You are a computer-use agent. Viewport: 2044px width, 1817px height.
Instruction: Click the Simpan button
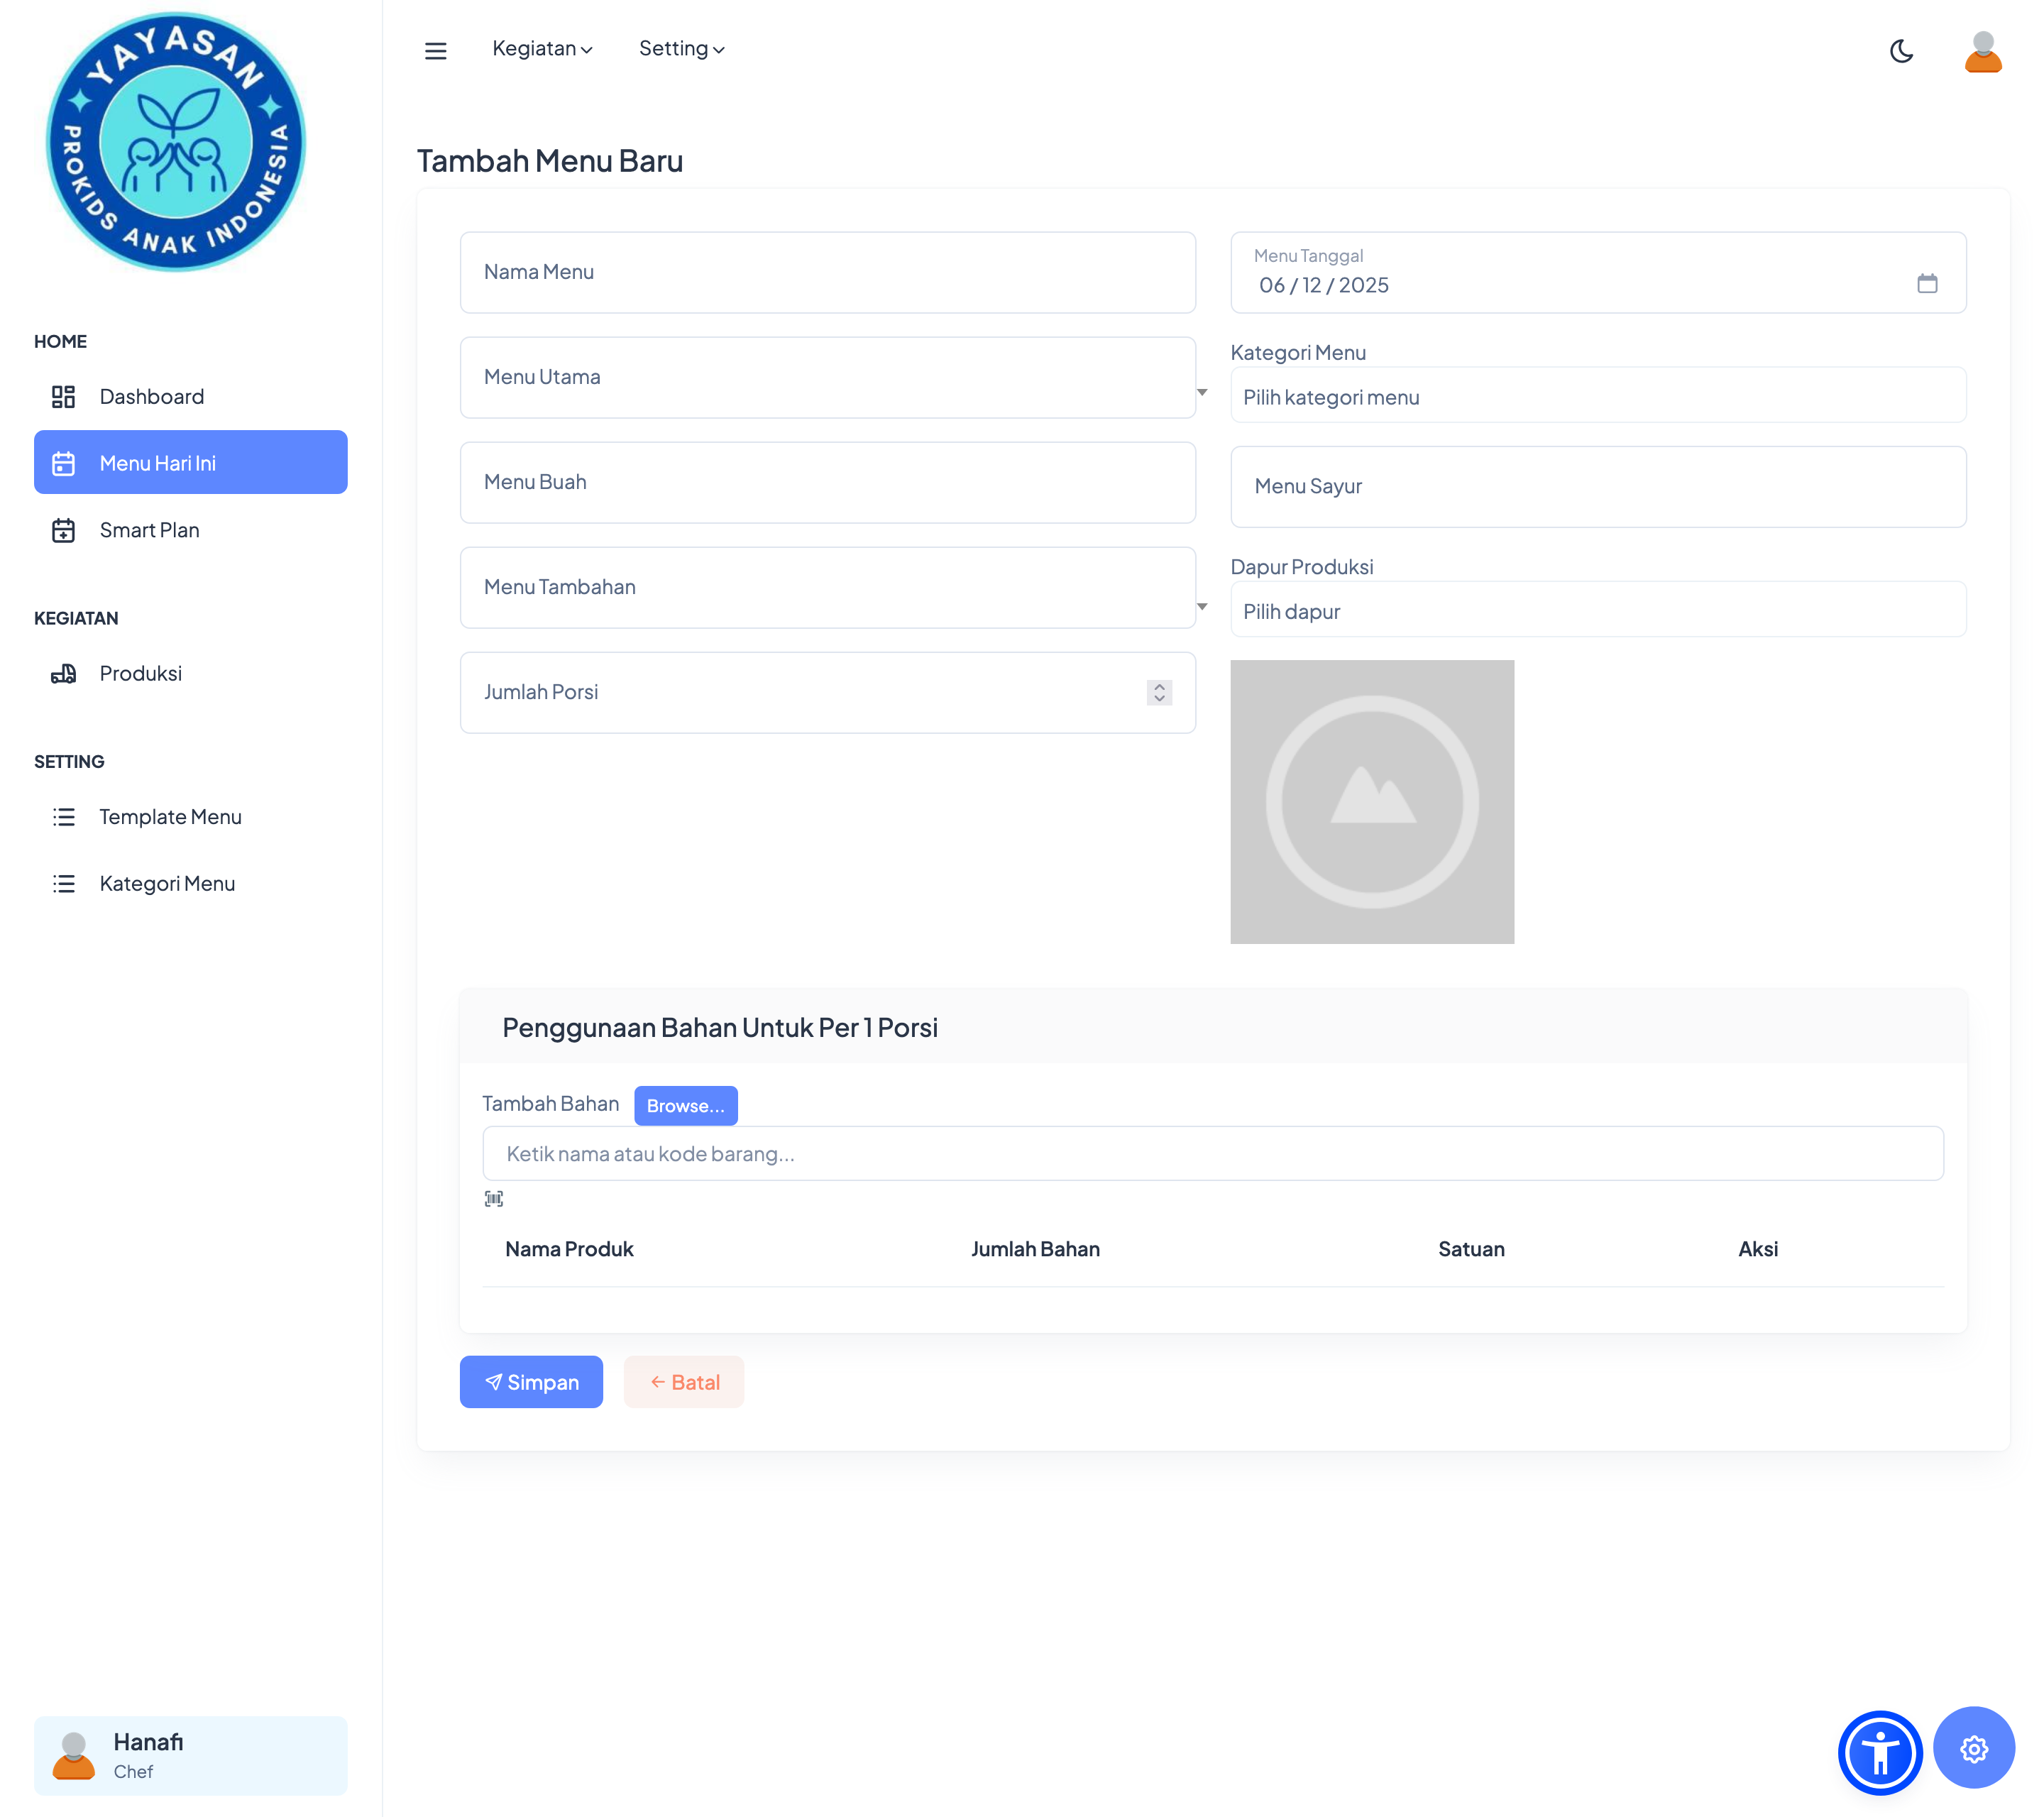tap(531, 1382)
